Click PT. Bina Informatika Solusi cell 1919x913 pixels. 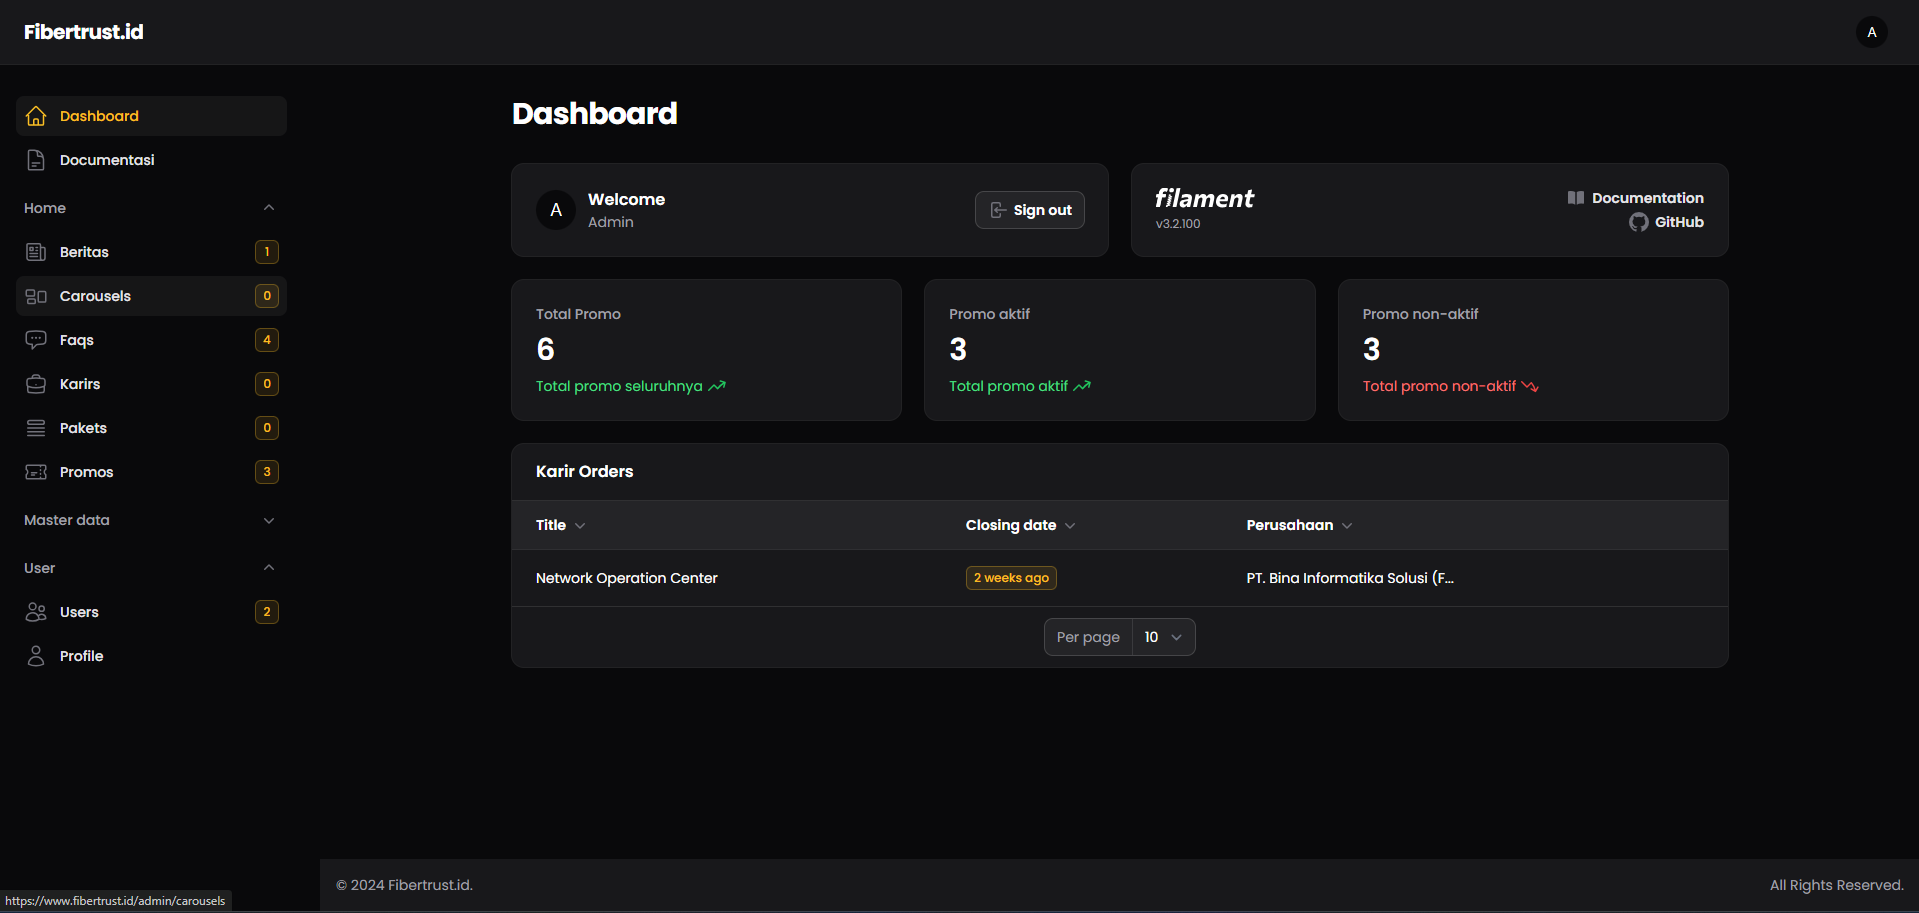point(1350,578)
